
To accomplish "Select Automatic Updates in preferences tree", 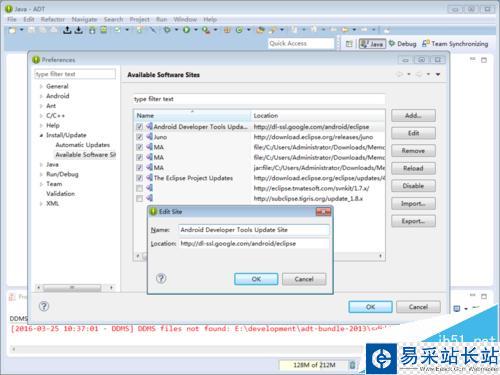I will 83,145.
